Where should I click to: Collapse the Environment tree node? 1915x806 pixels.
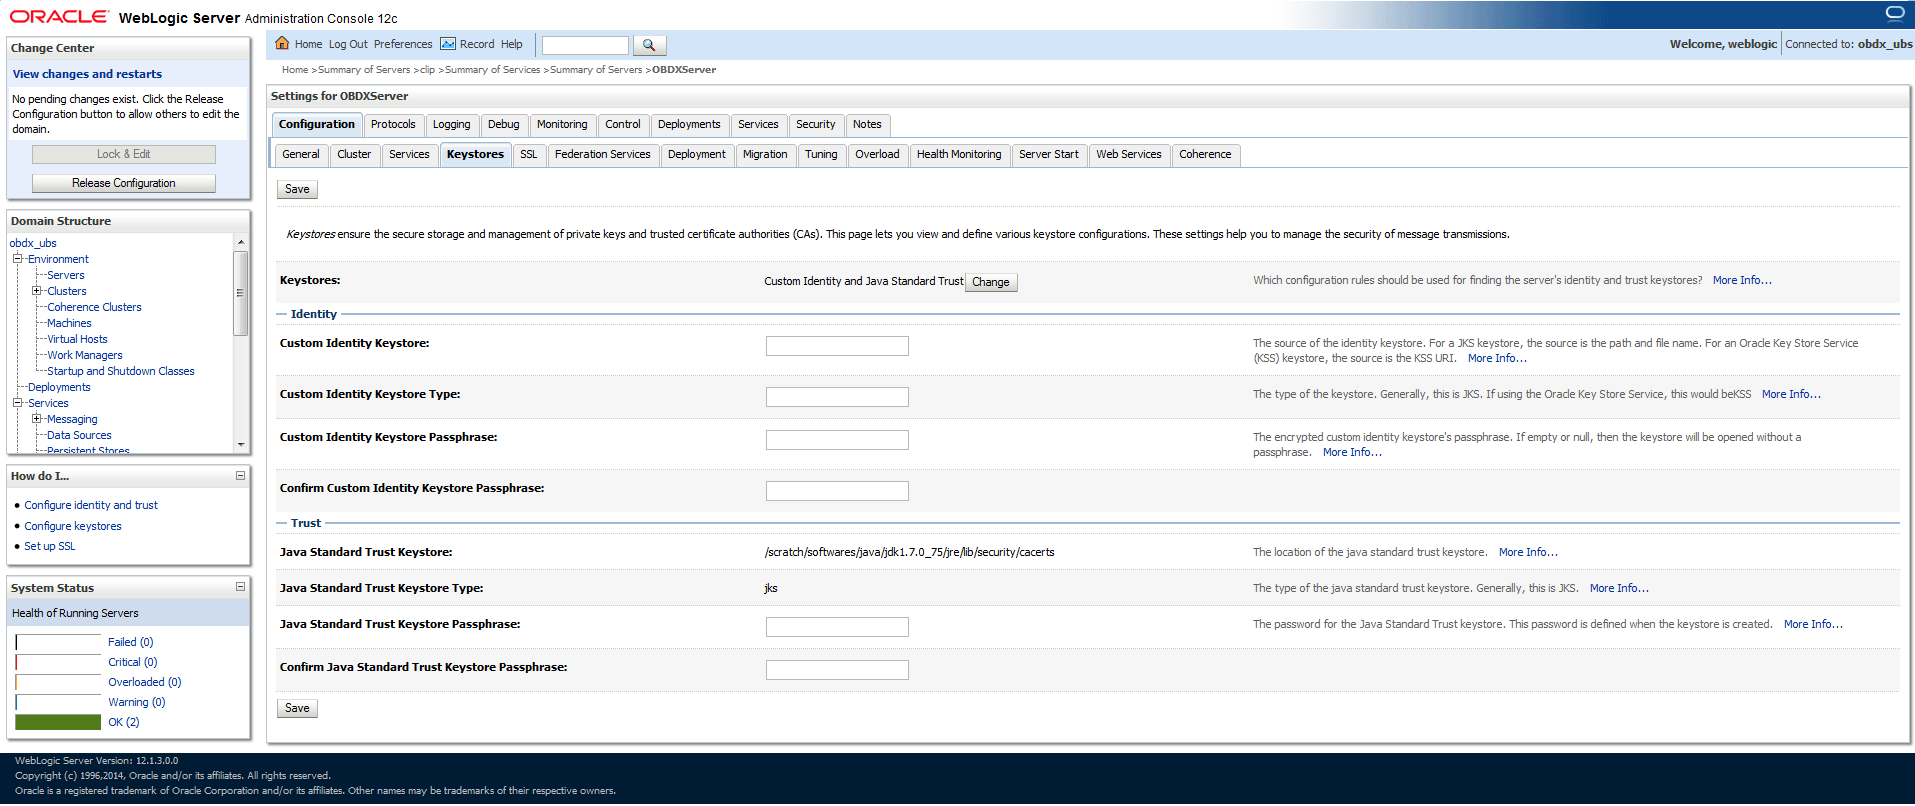(x=17, y=259)
